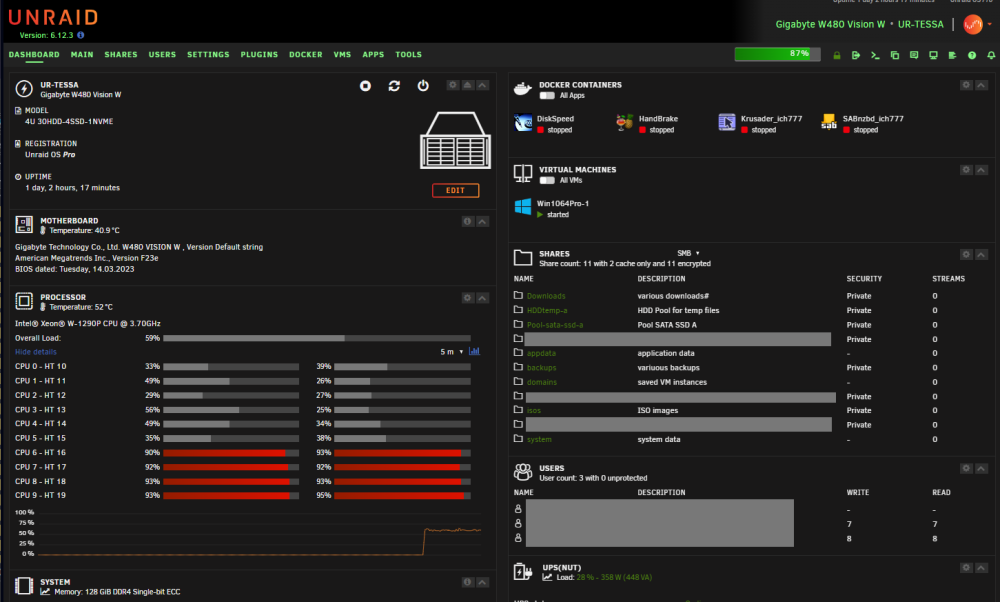The width and height of the screenshot is (1000, 602).
Task: Shut down server with the power icon
Action: [x=423, y=85]
